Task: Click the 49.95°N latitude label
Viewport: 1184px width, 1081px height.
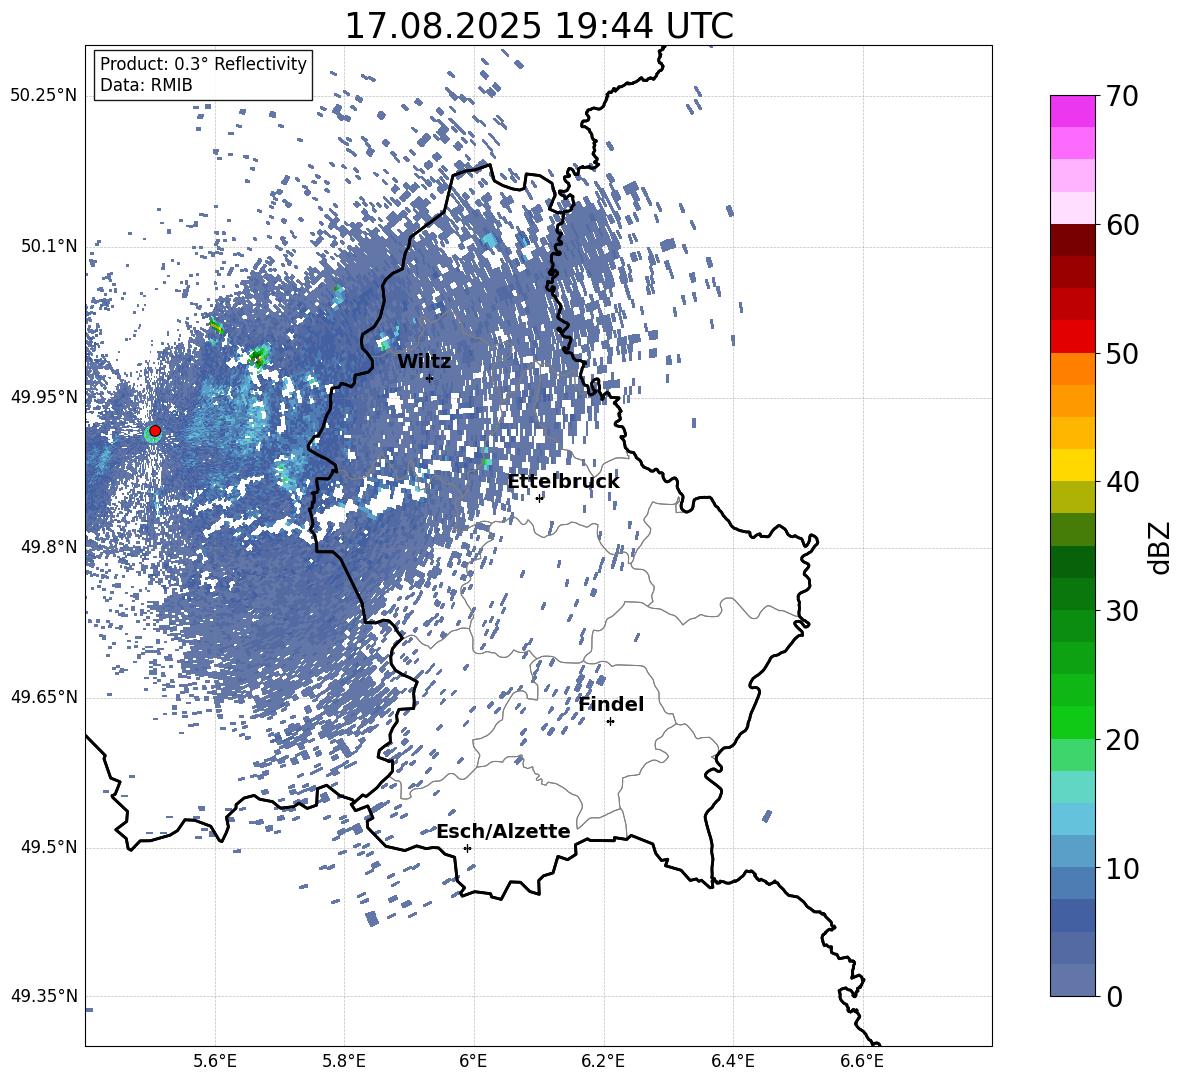Action: pyautogui.click(x=45, y=396)
